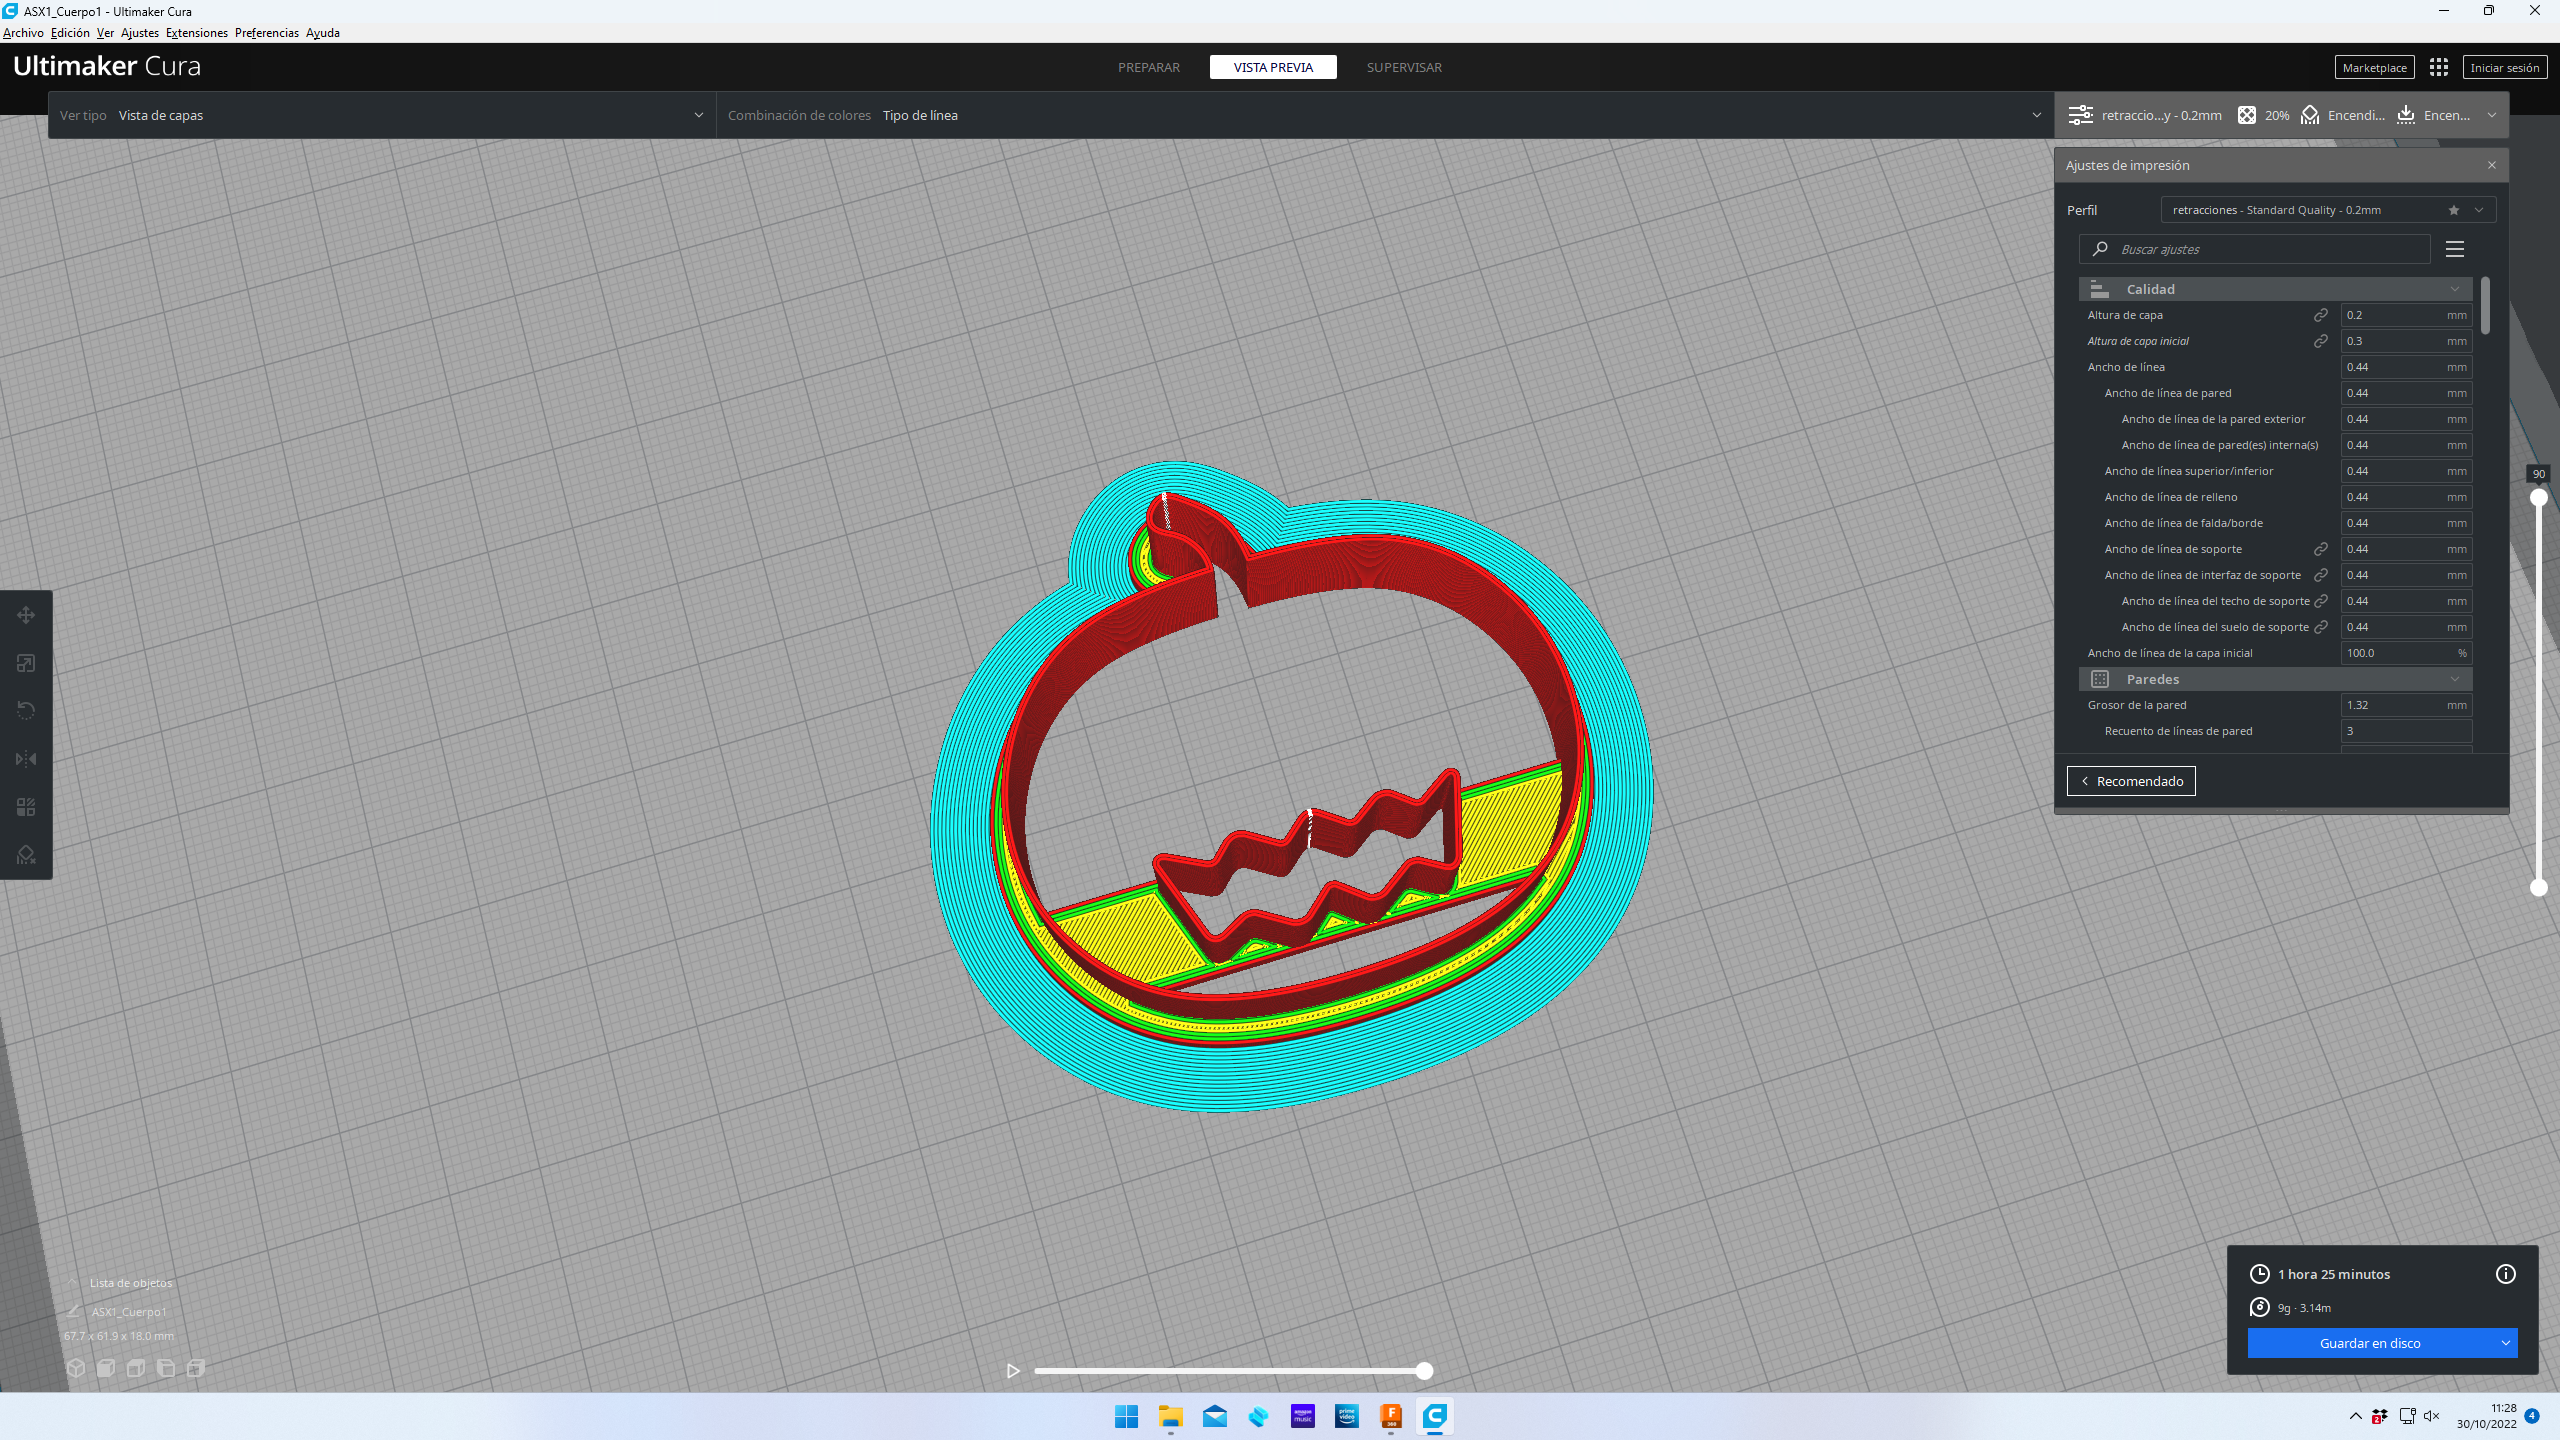Open the Ver tipo dropdown

tap(381, 115)
